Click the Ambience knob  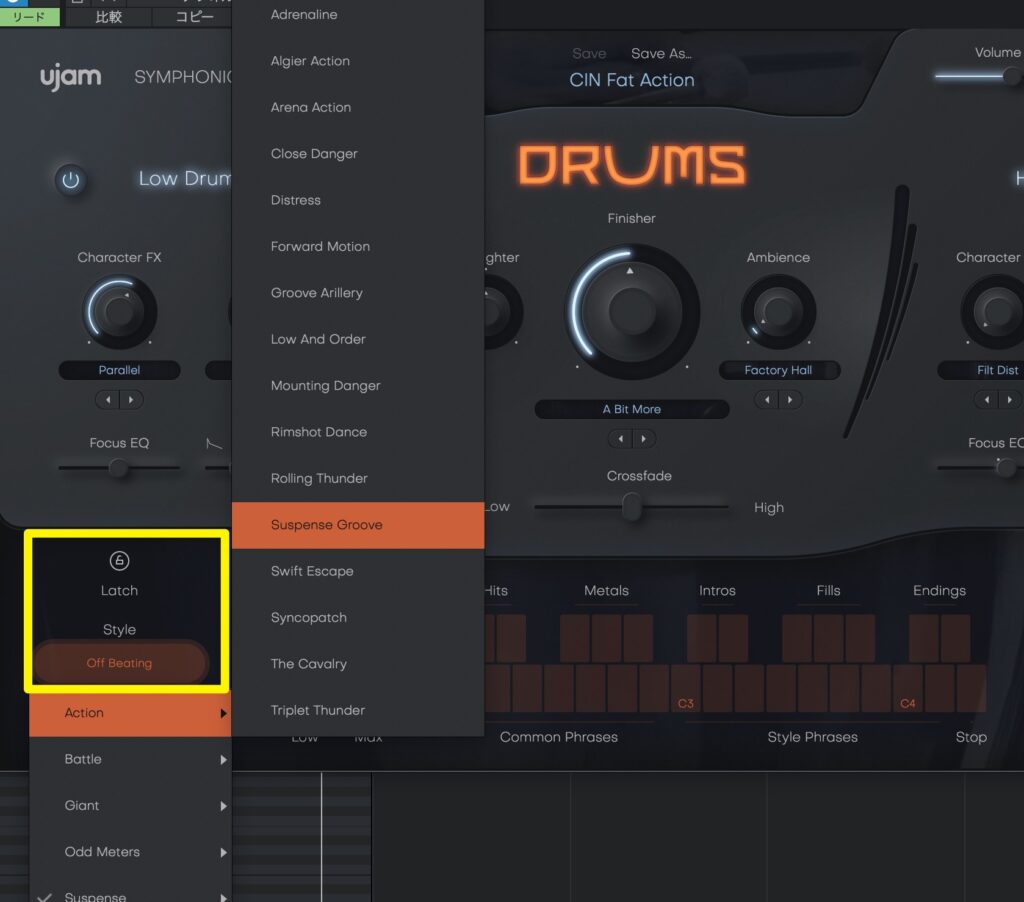click(778, 312)
